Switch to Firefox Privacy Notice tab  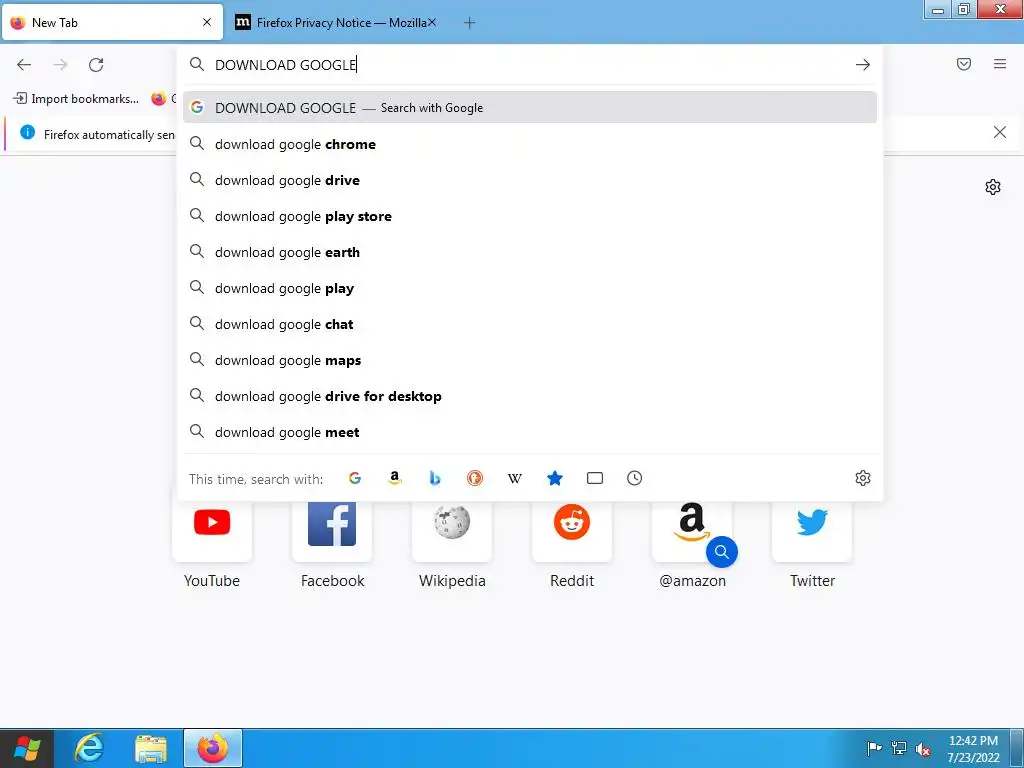point(336,23)
